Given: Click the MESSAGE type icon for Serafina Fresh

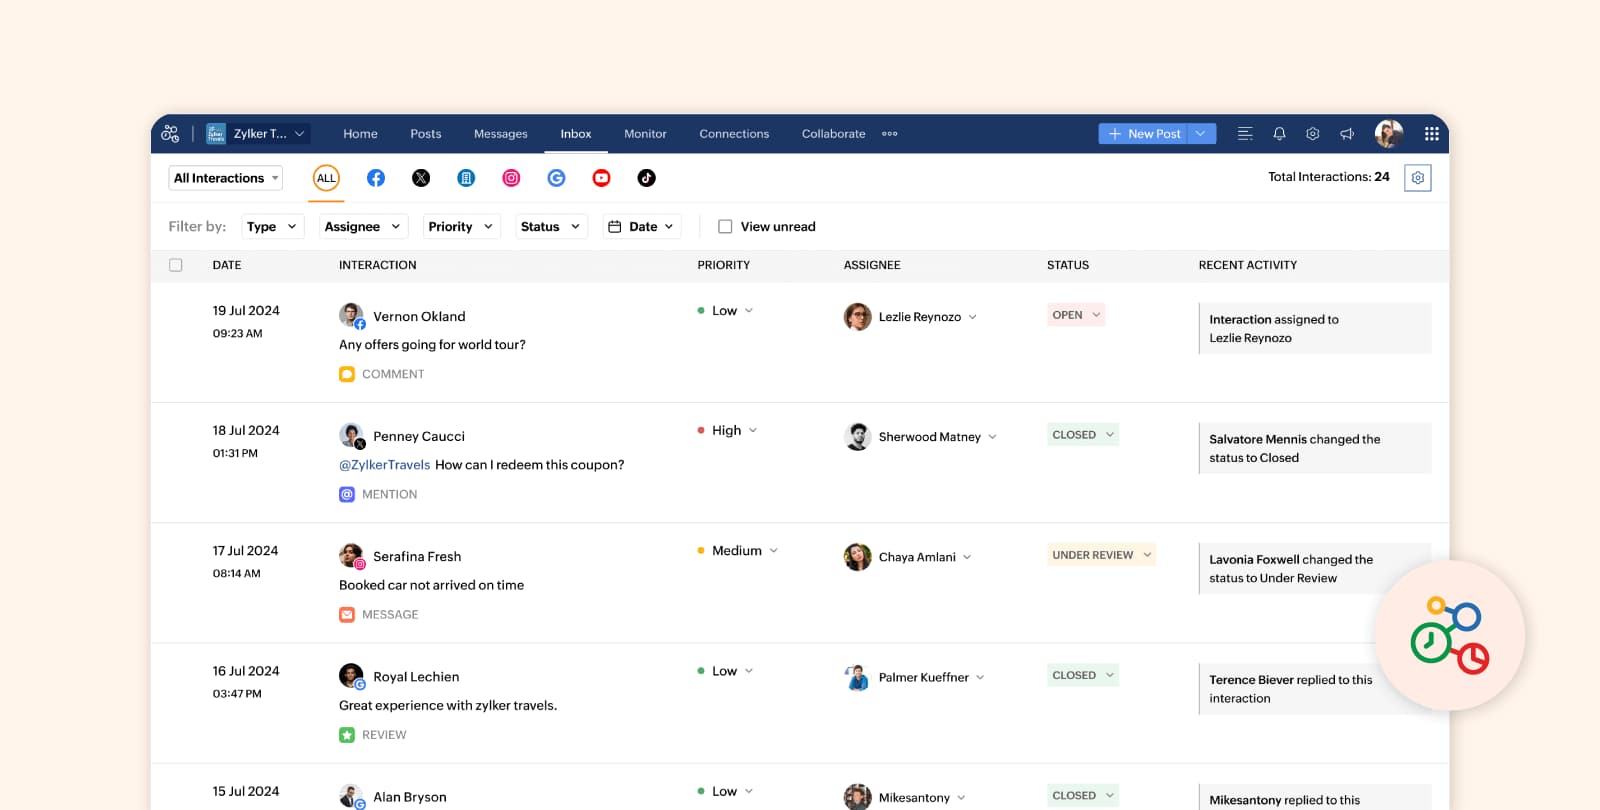Looking at the screenshot, I should [347, 614].
